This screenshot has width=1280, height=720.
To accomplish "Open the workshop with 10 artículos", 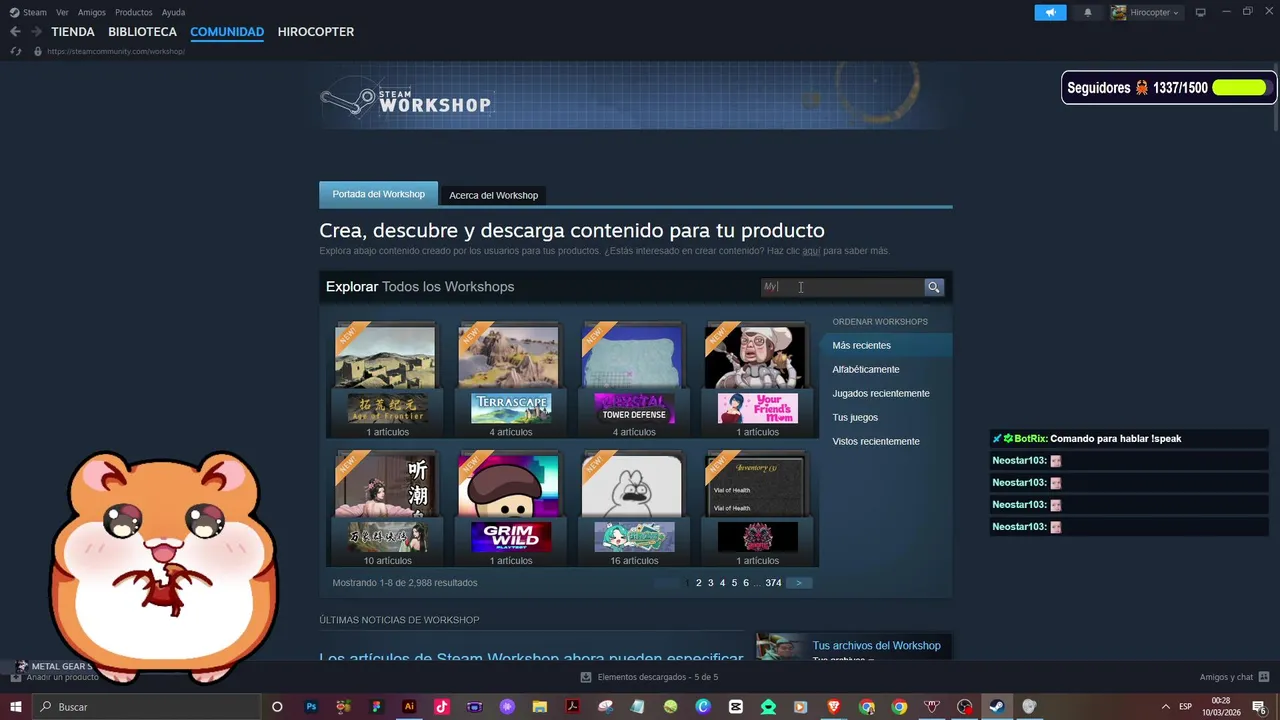I will (x=386, y=508).
